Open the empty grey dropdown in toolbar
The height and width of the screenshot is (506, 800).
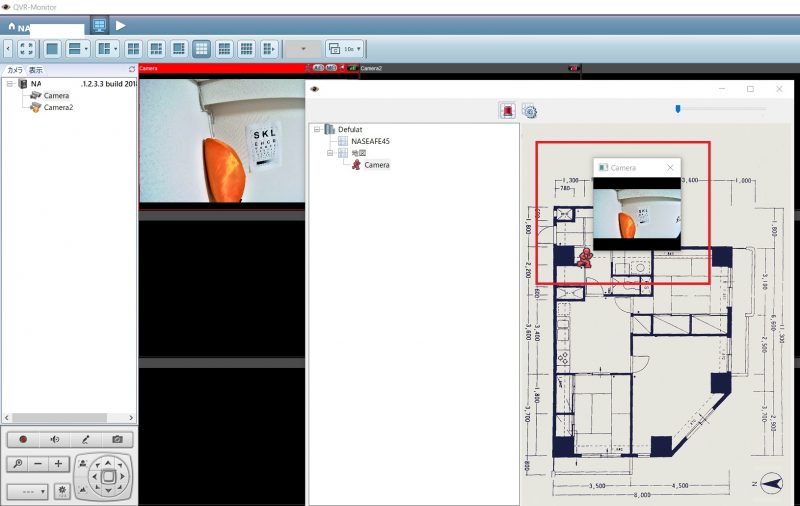pyautogui.click(x=303, y=49)
